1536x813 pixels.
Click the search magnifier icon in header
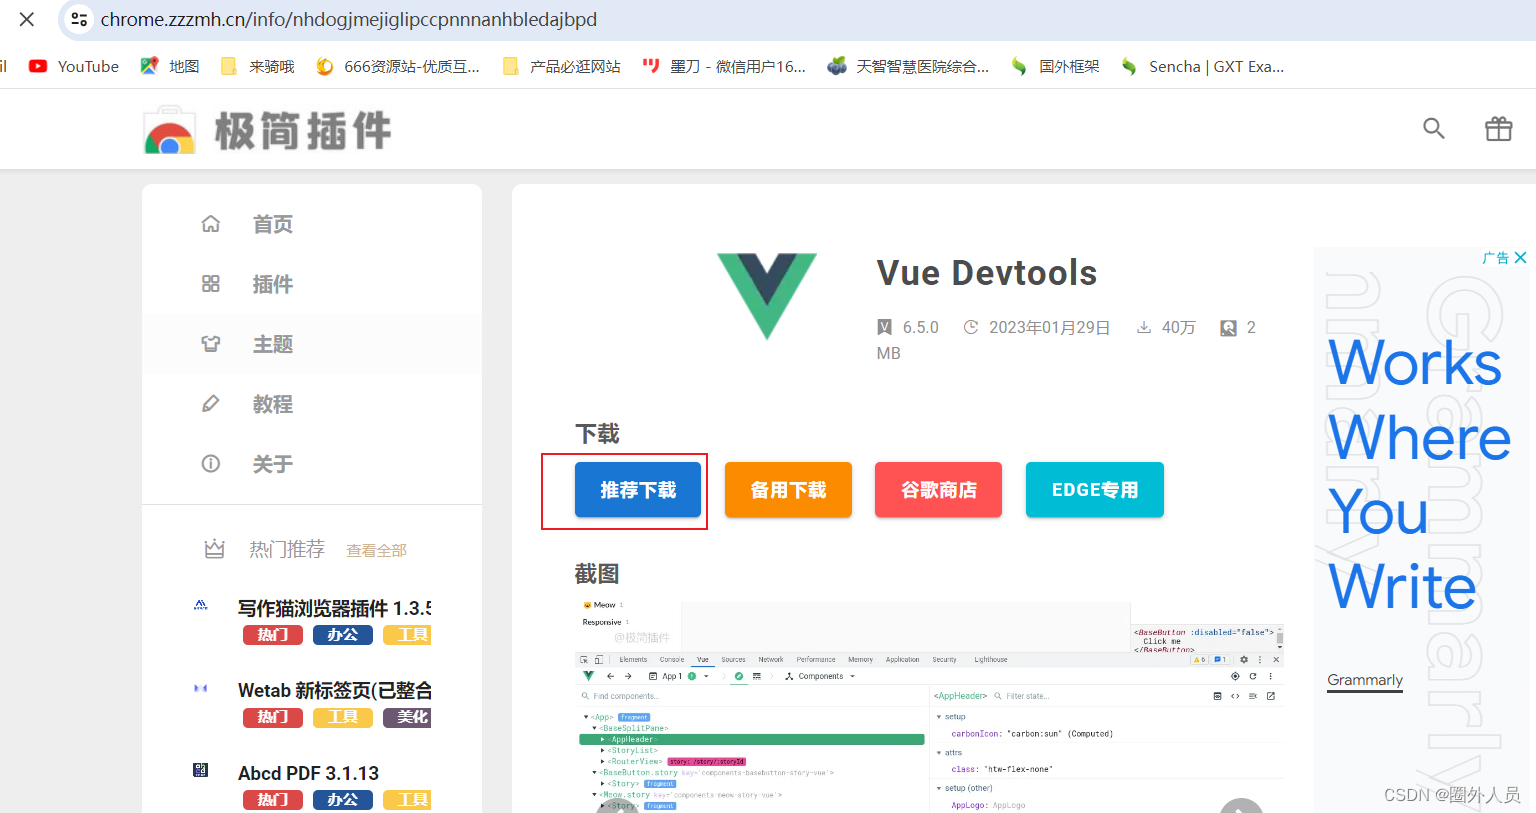pos(1434,128)
